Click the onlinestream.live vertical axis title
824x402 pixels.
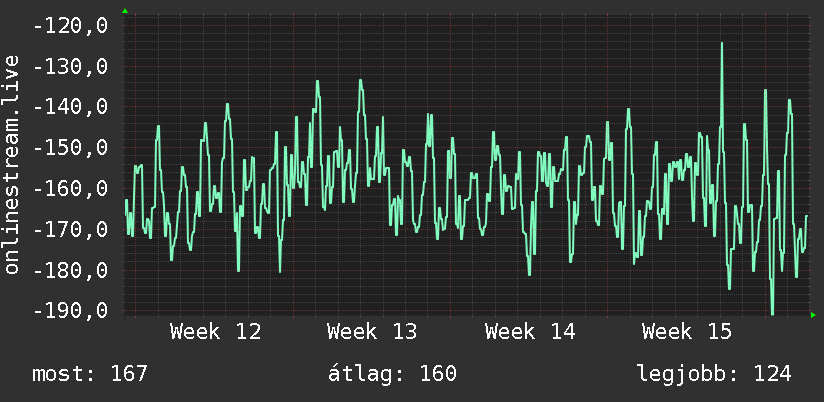(11, 164)
